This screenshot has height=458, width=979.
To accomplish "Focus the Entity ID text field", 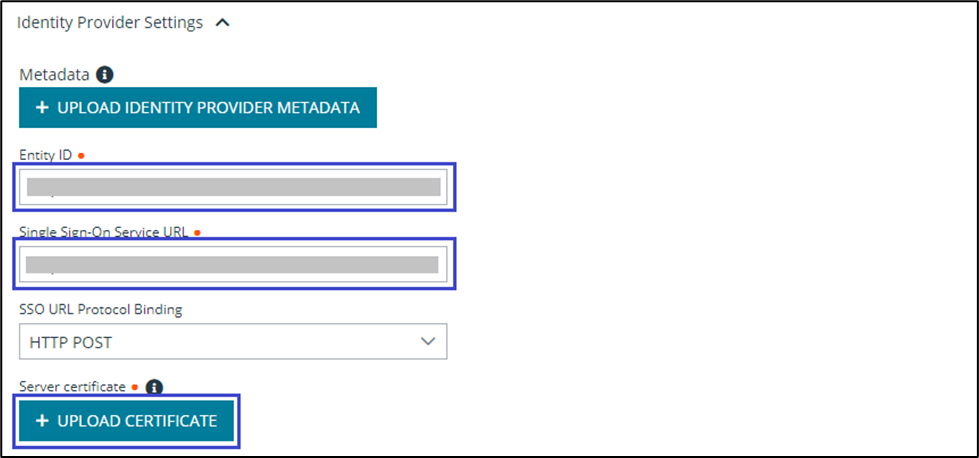I will tap(233, 187).
